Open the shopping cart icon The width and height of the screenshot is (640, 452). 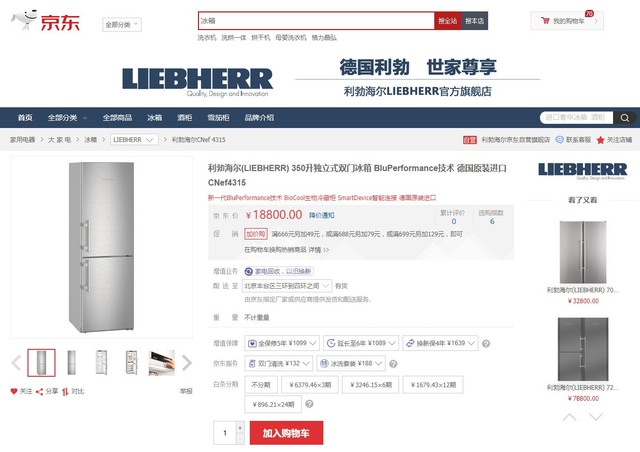point(545,20)
